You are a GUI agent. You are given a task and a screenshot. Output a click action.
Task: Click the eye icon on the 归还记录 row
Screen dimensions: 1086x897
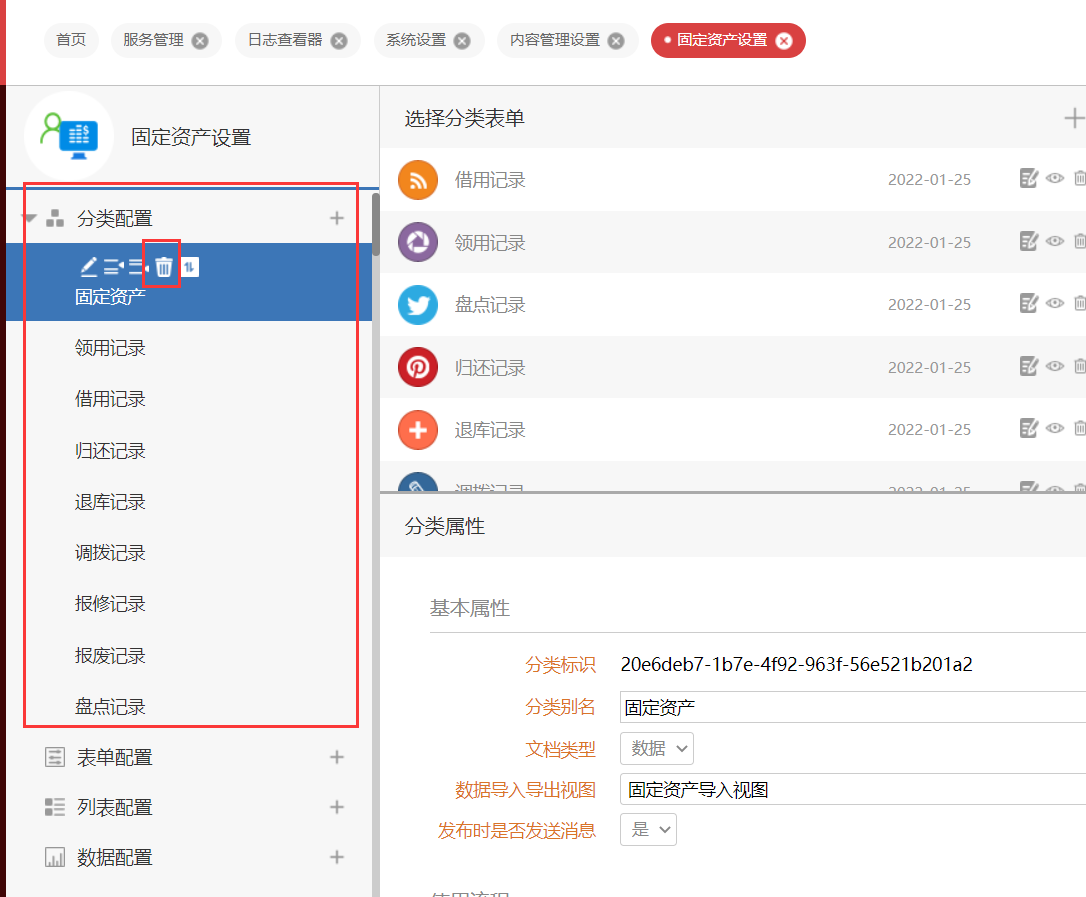pos(1055,366)
